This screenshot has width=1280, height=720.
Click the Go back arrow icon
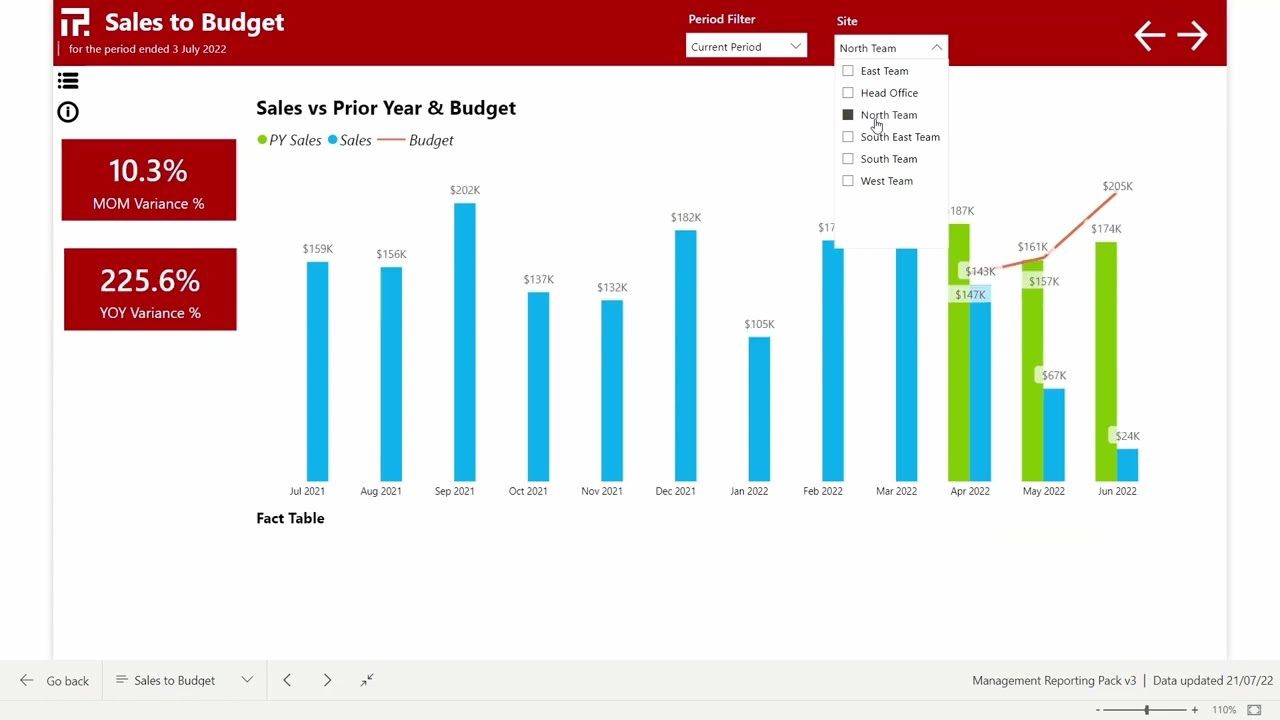click(27, 681)
